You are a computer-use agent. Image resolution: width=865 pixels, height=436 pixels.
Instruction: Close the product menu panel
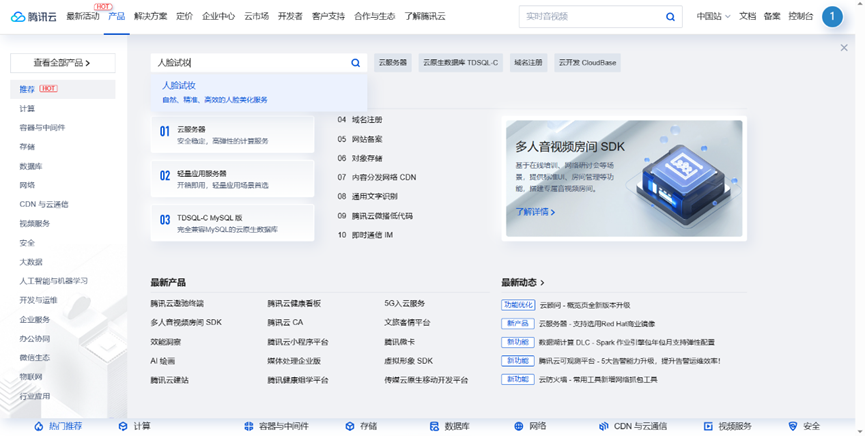pos(844,48)
